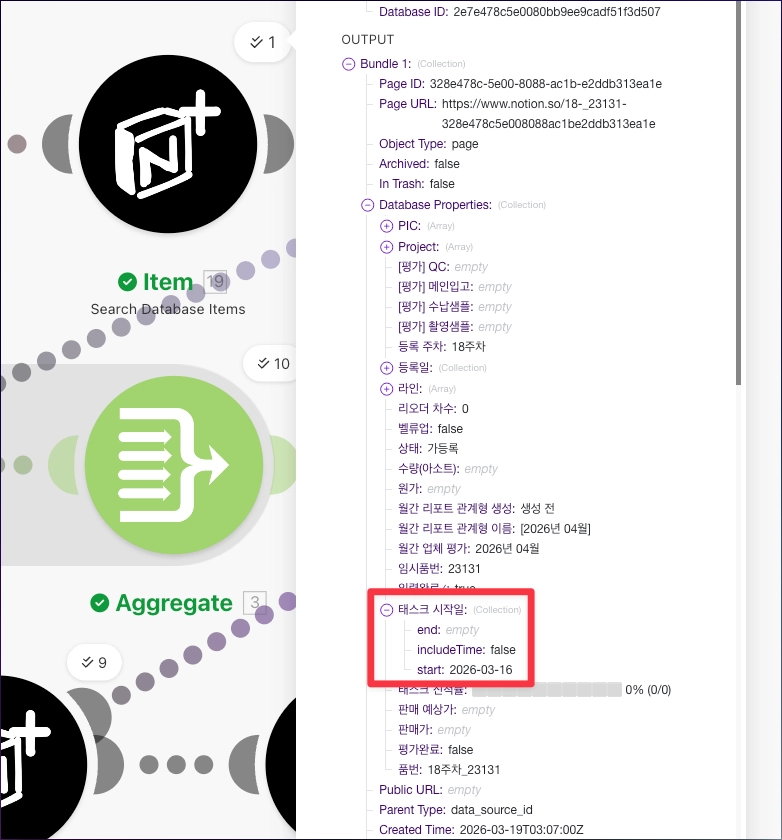
Task: Click includeTime: false row
Action: (466, 650)
